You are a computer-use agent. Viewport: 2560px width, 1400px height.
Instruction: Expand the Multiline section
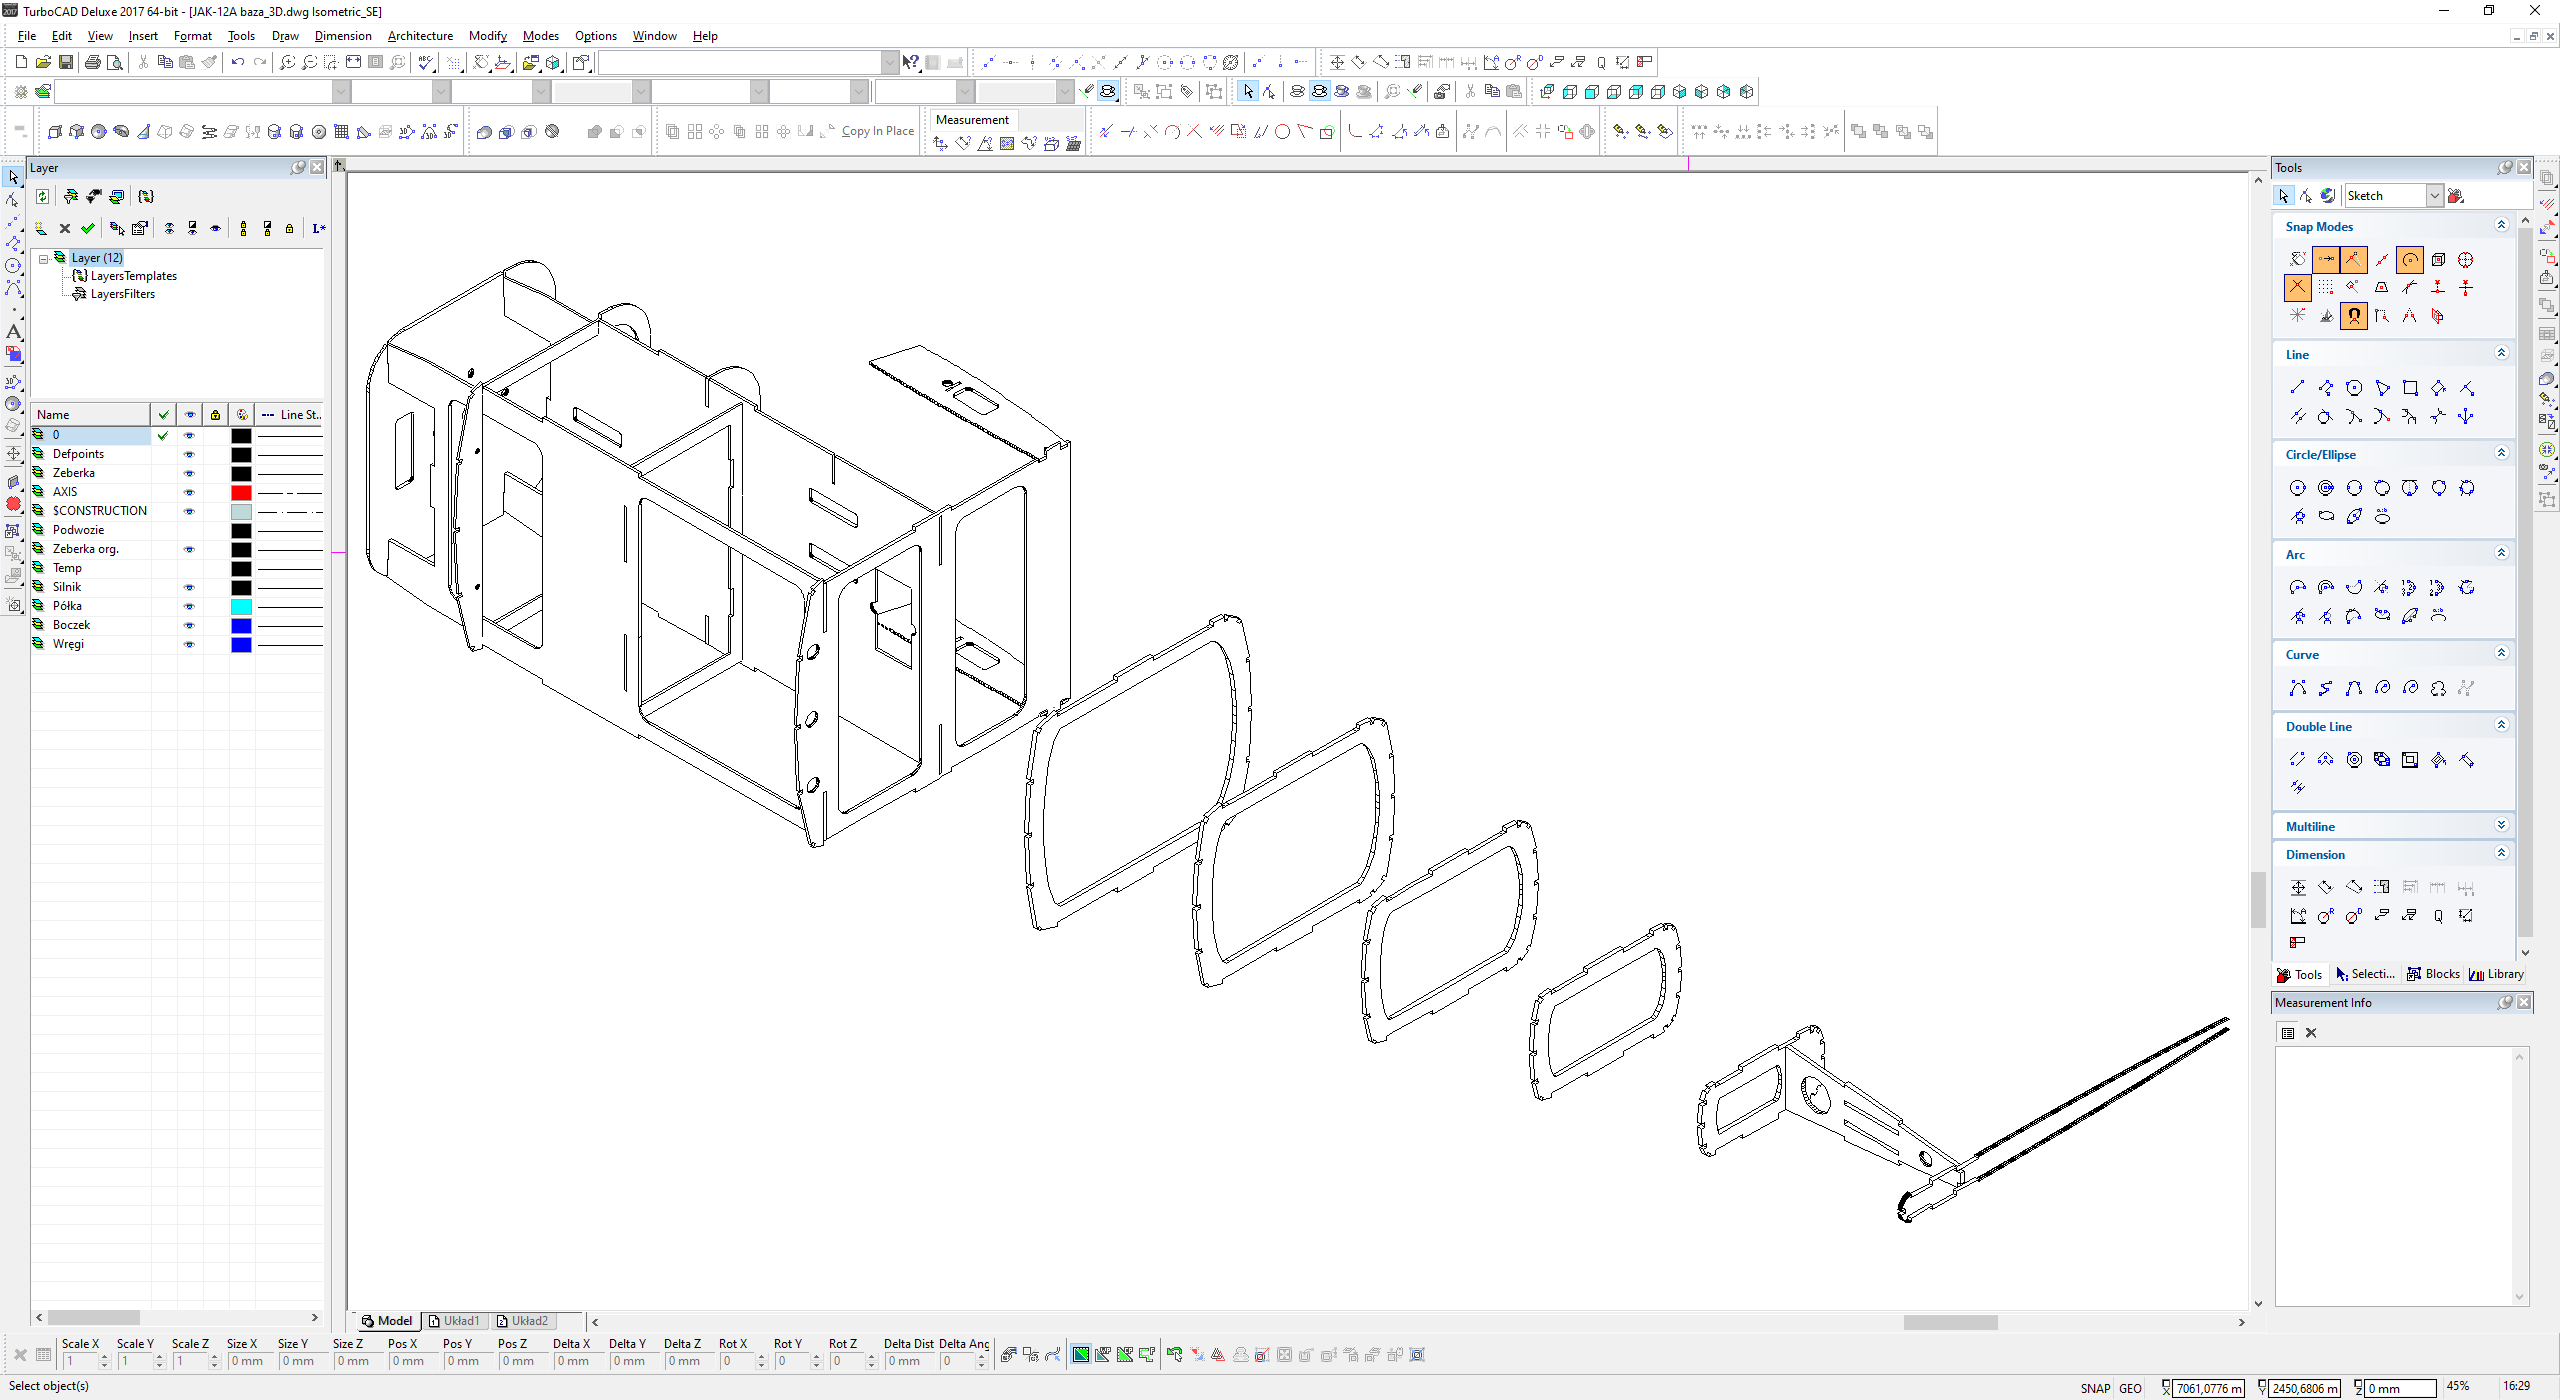pyautogui.click(x=2501, y=826)
